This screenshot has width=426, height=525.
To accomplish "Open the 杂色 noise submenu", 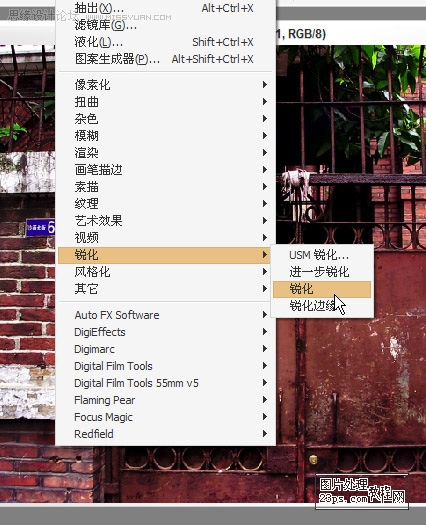I will point(166,119).
